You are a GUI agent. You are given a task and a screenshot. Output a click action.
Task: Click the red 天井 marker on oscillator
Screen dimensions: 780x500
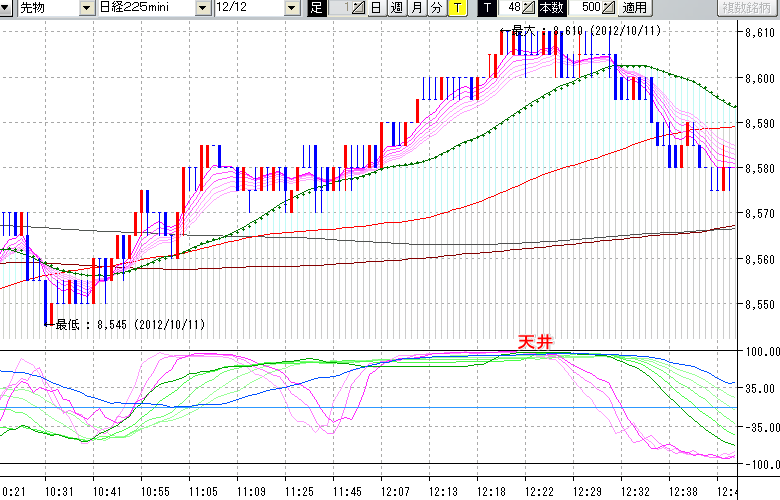pos(534,342)
